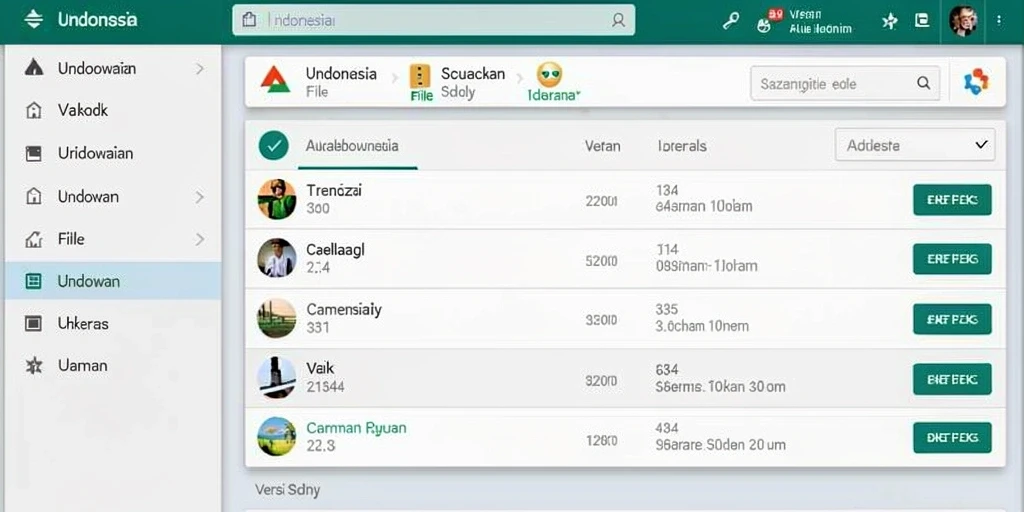Click the Versi Sdny label
The height and width of the screenshot is (512, 1024).
(287, 489)
